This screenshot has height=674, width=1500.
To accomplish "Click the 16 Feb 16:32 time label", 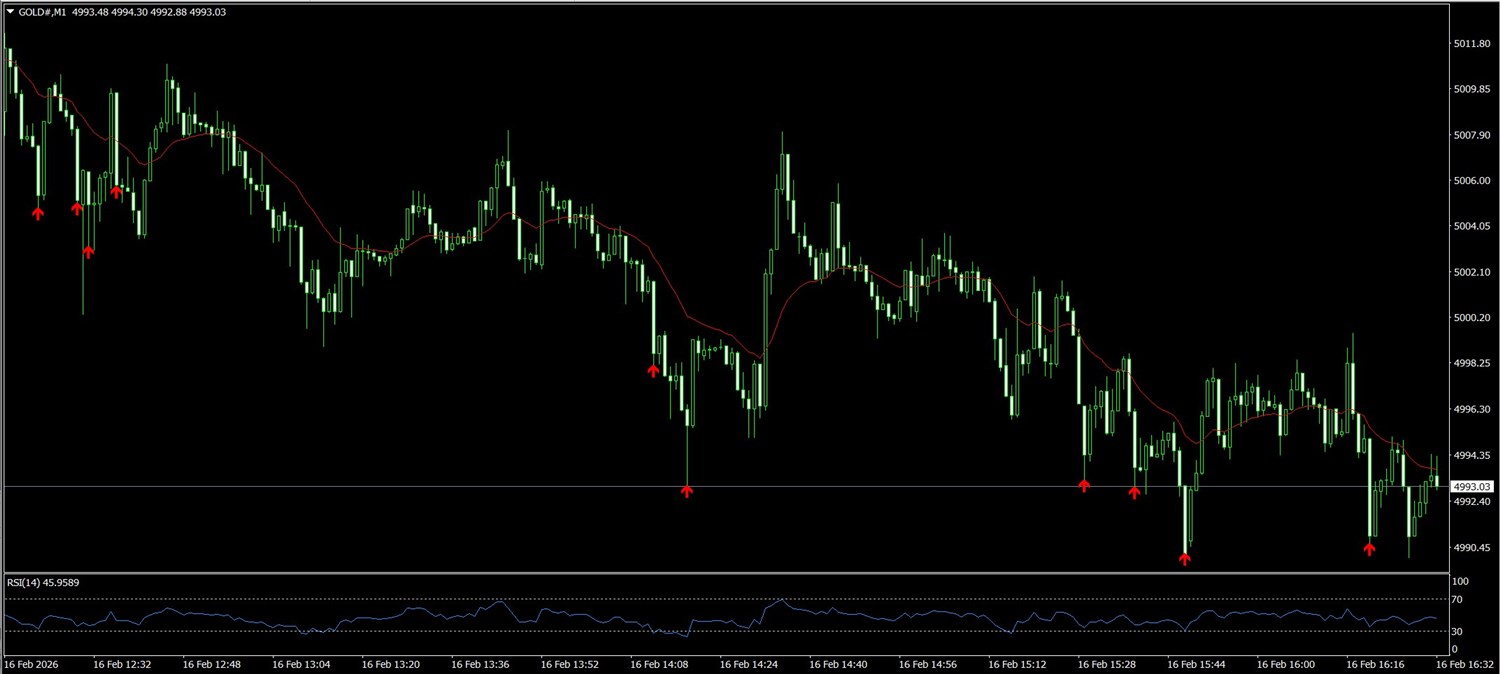I will coord(1466,664).
